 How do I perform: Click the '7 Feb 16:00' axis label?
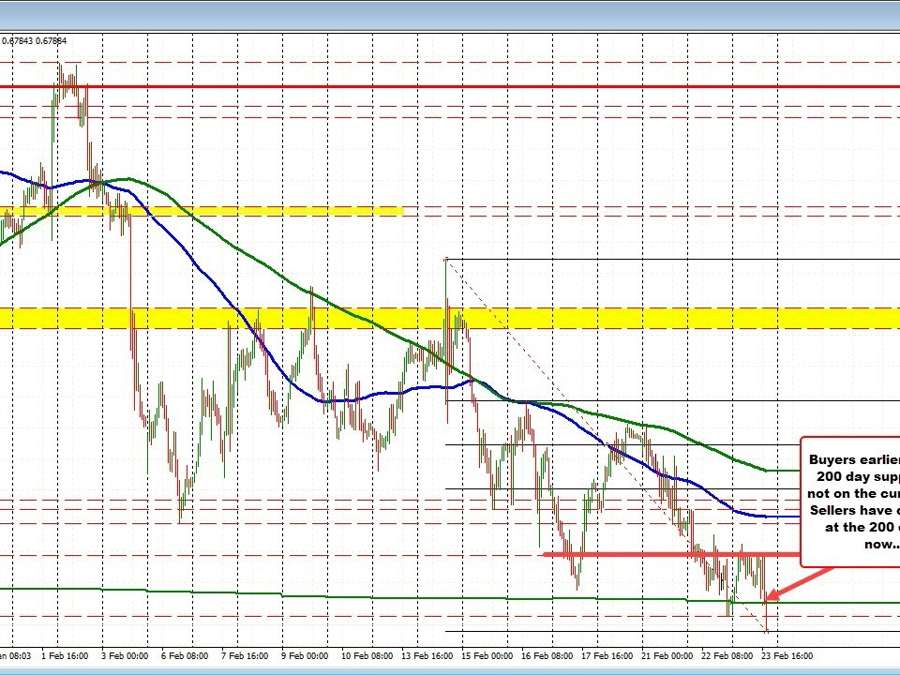point(243,656)
